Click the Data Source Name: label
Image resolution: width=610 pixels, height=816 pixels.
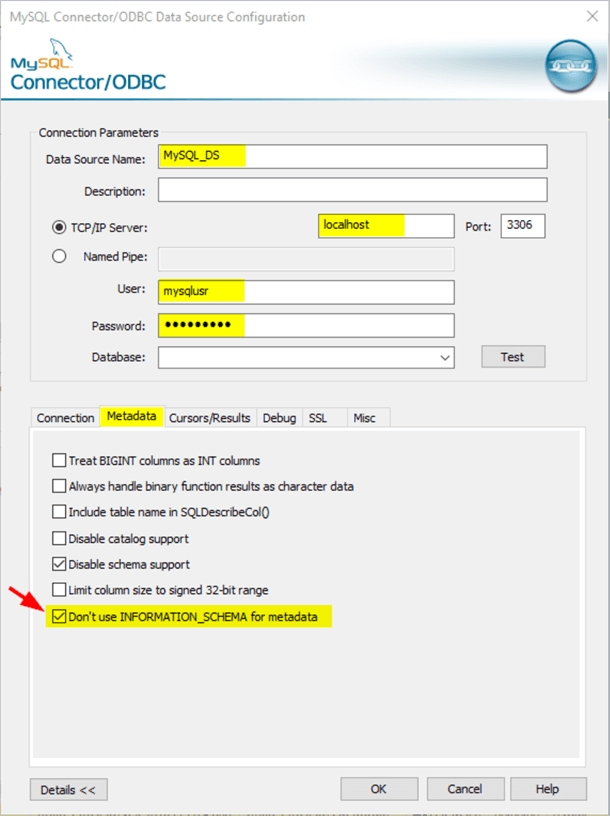pyautogui.click(x=95, y=159)
